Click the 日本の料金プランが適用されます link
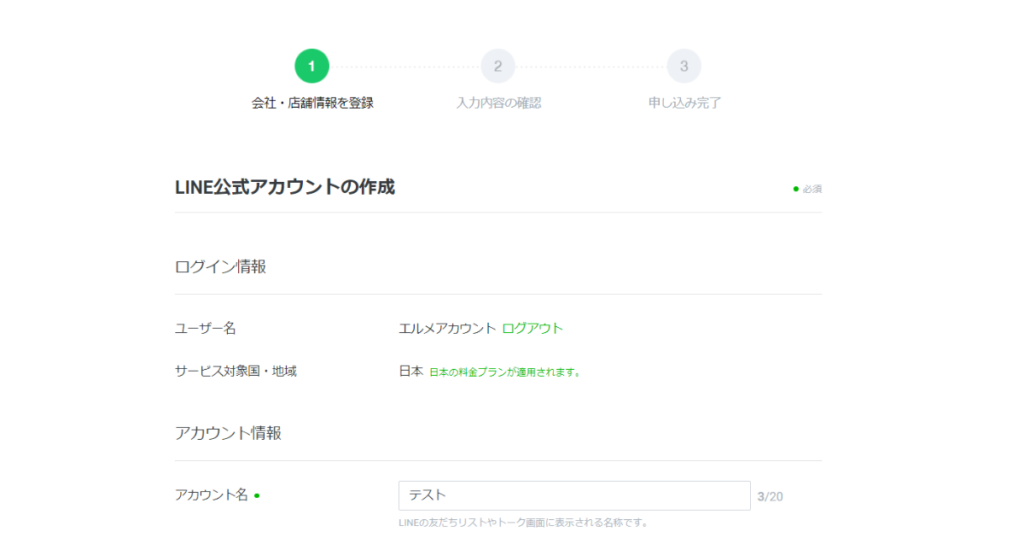 504,372
